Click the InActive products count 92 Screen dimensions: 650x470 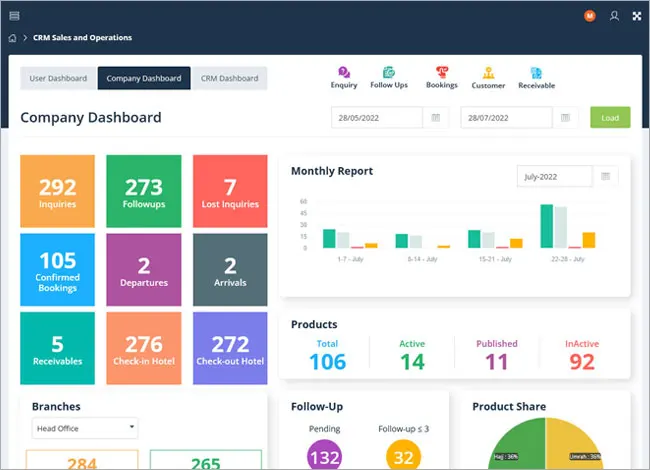(582, 361)
